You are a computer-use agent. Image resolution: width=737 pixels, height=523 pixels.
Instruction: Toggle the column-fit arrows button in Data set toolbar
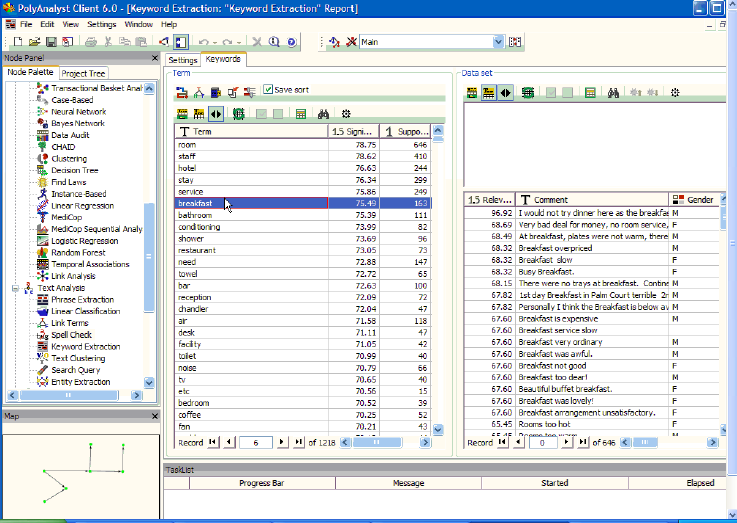(506, 92)
